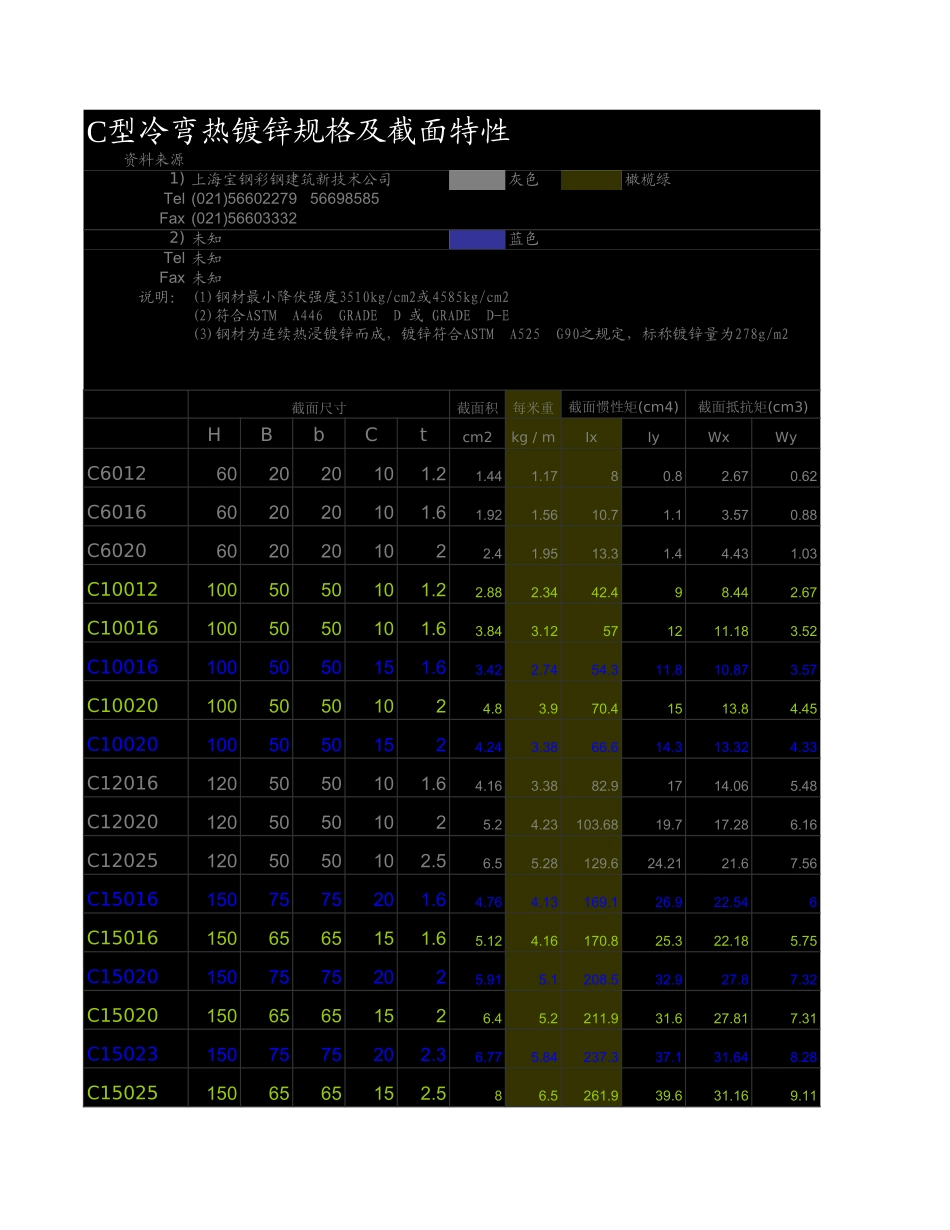The width and height of the screenshot is (950, 1230).
Task: Click the olive green color swatch
Action: [590, 180]
